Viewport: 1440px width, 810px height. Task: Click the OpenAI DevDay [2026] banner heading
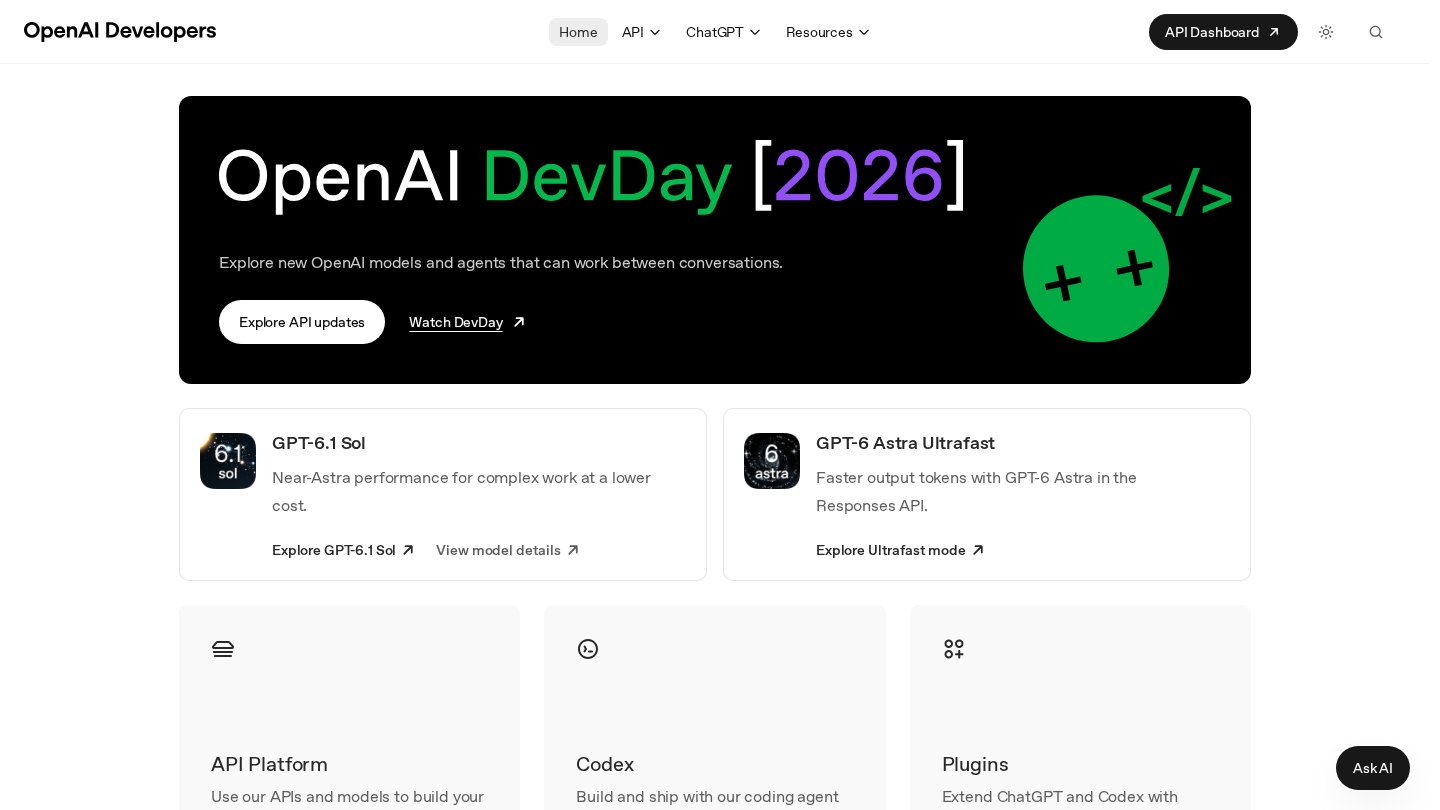pos(593,176)
